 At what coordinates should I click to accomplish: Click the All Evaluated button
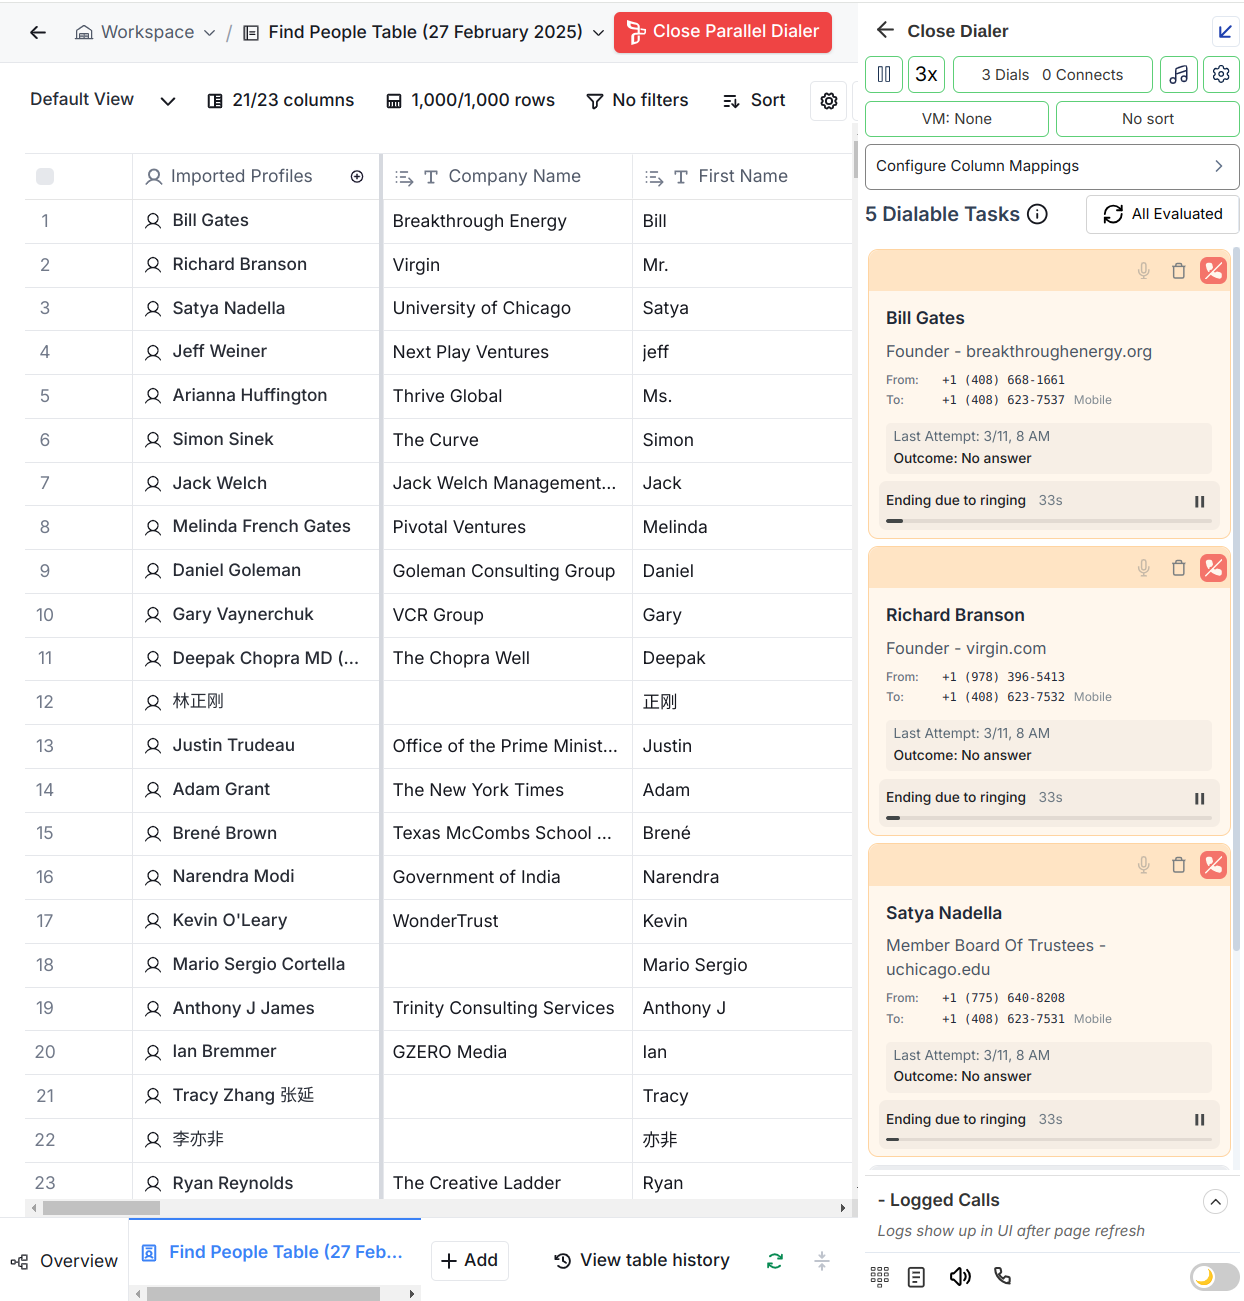click(x=1162, y=214)
